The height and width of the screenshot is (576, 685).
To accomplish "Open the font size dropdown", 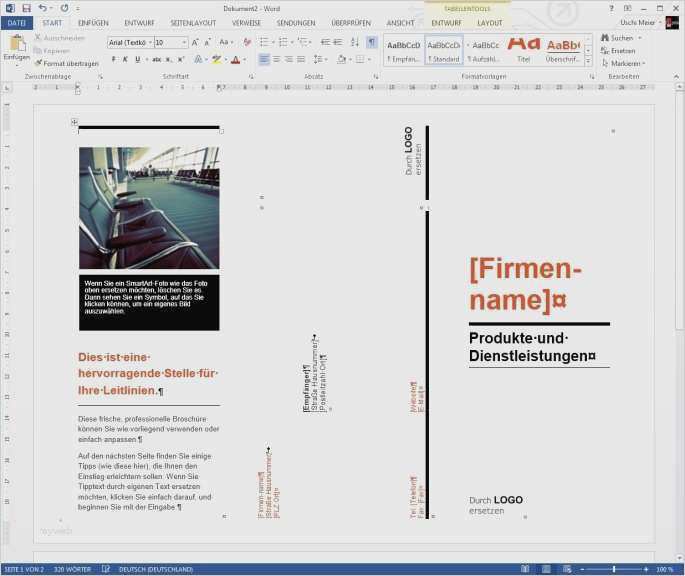I will [x=185, y=42].
